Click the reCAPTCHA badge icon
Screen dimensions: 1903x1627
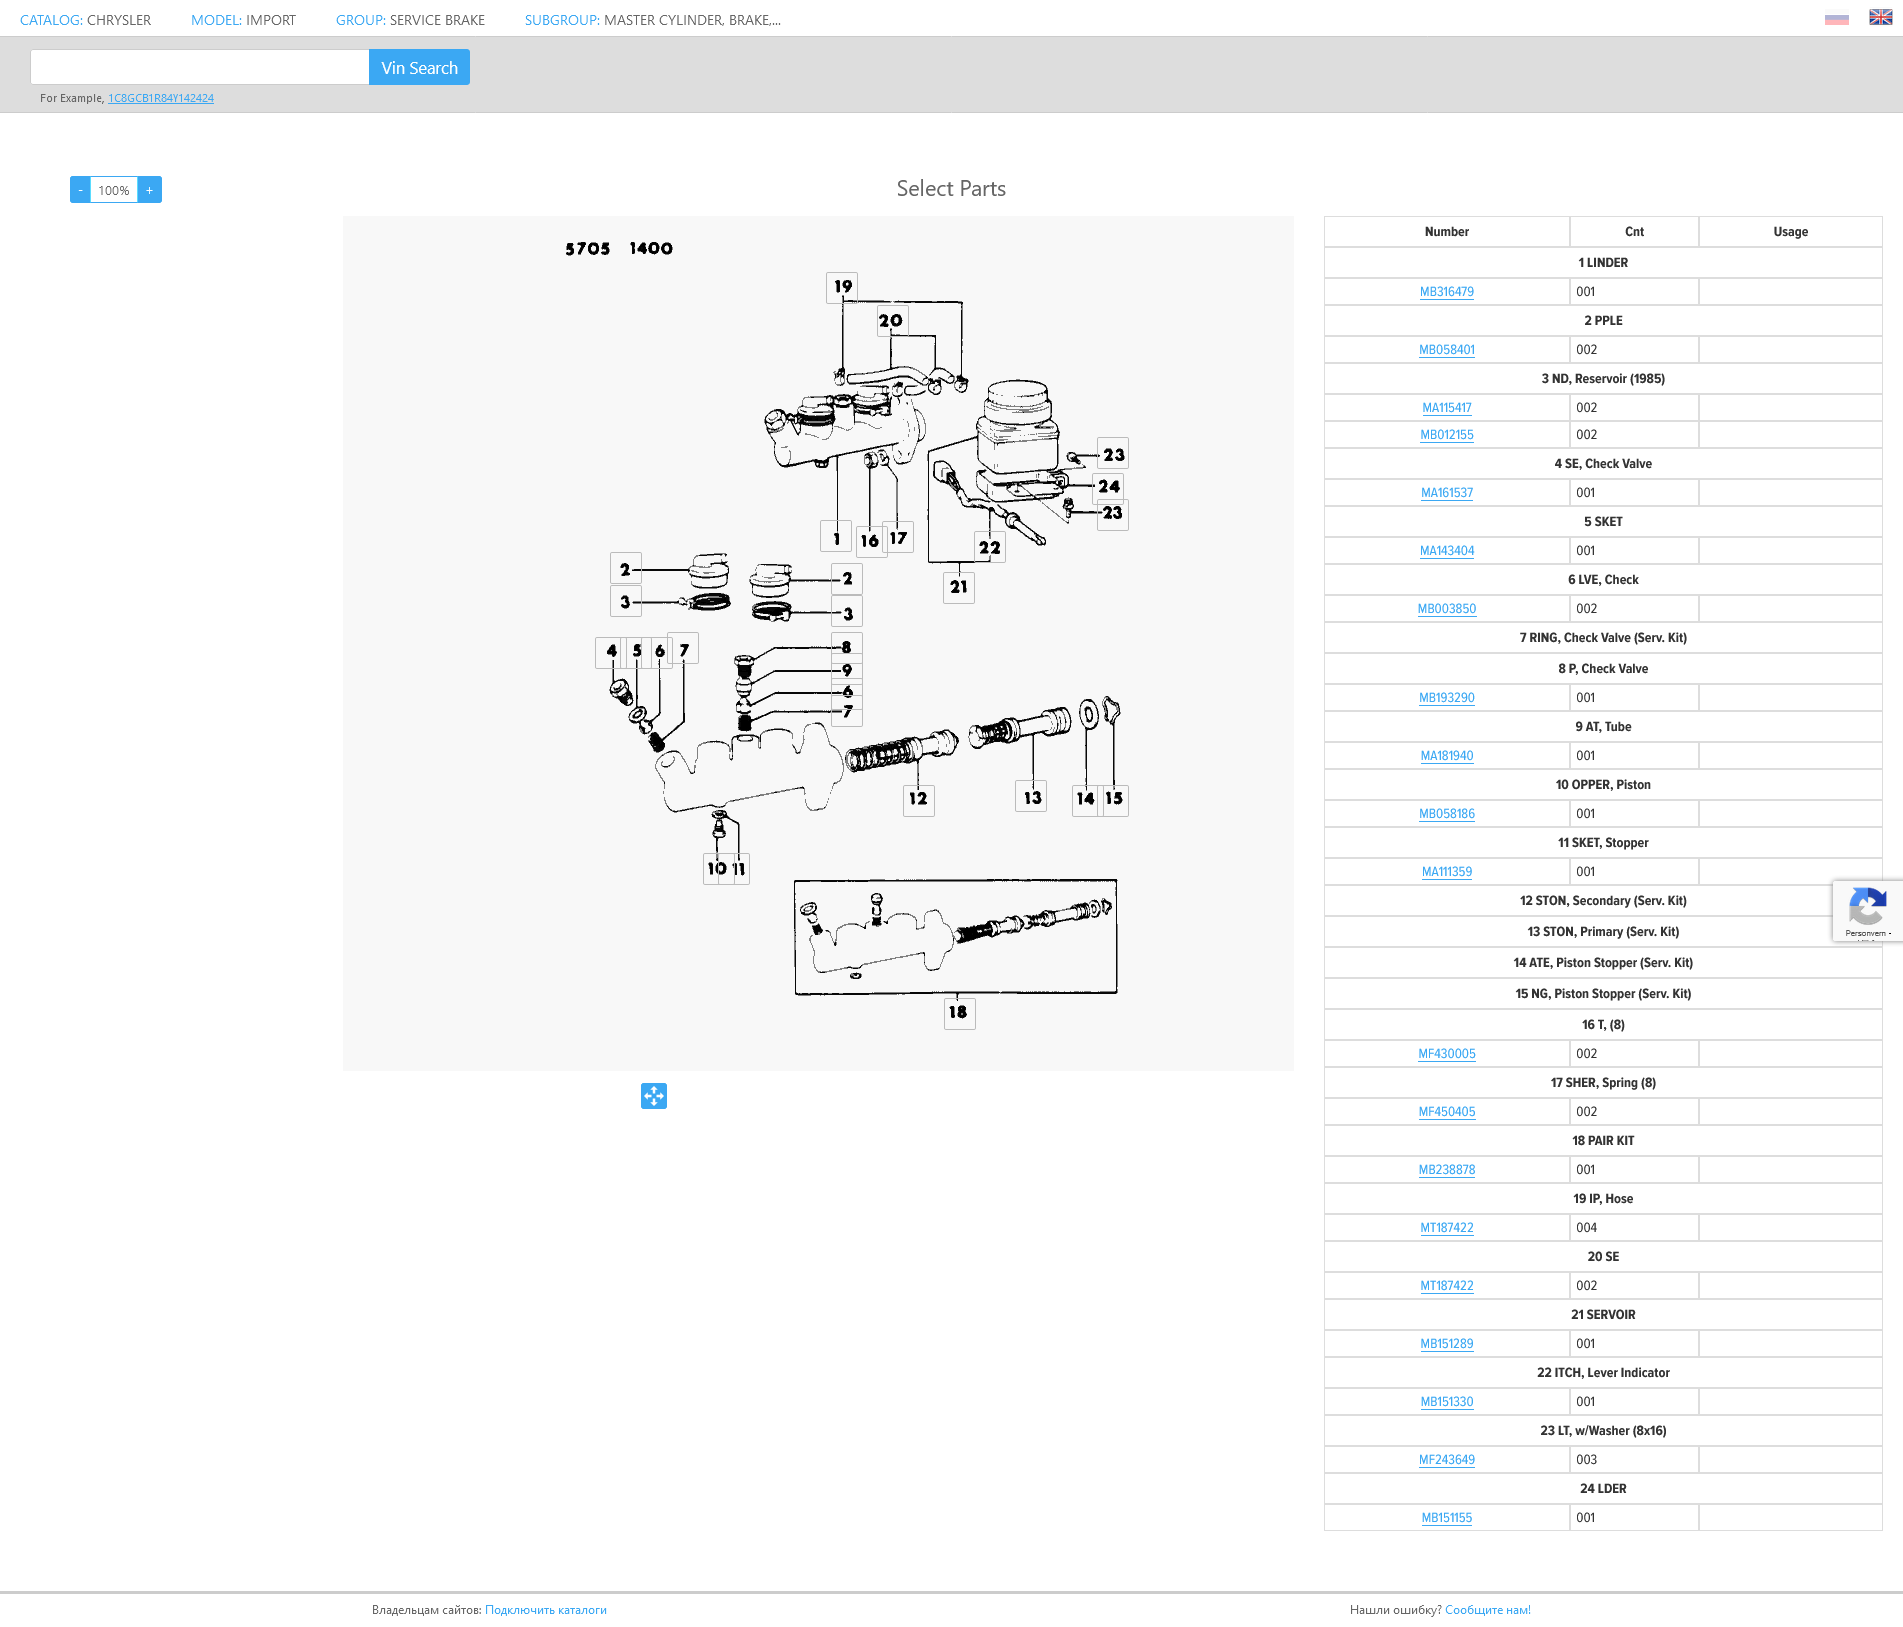pyautogui.click(x=1866, y=910)
